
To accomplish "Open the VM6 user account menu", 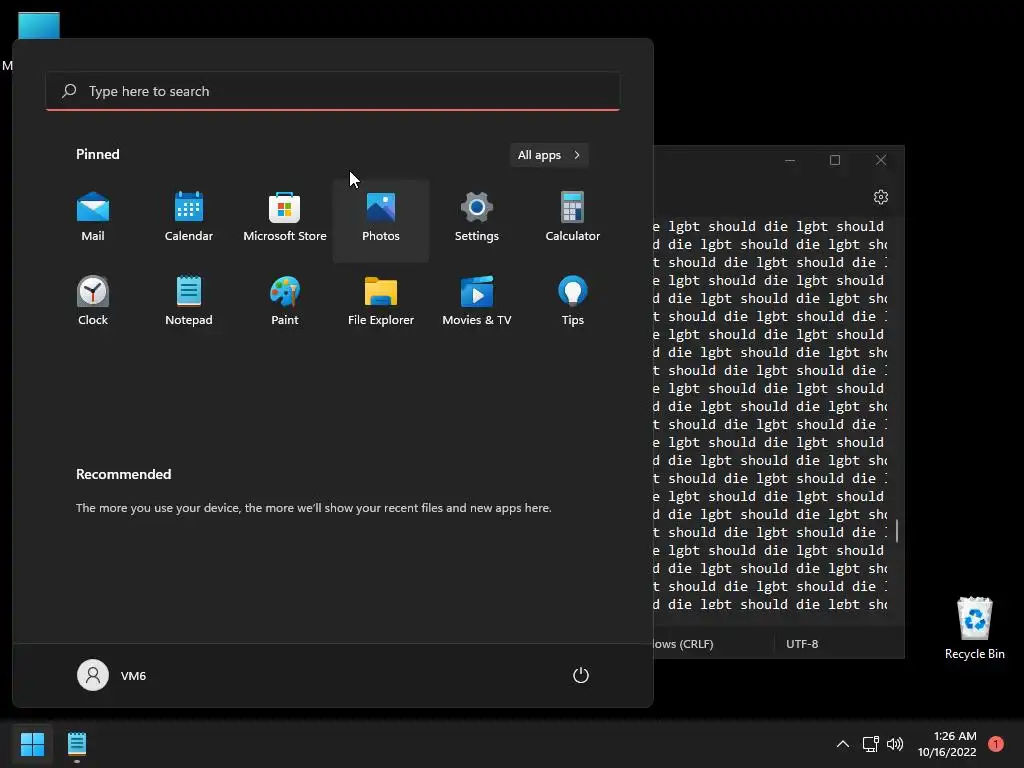I will pyautogui.click(x=112, y=675).
